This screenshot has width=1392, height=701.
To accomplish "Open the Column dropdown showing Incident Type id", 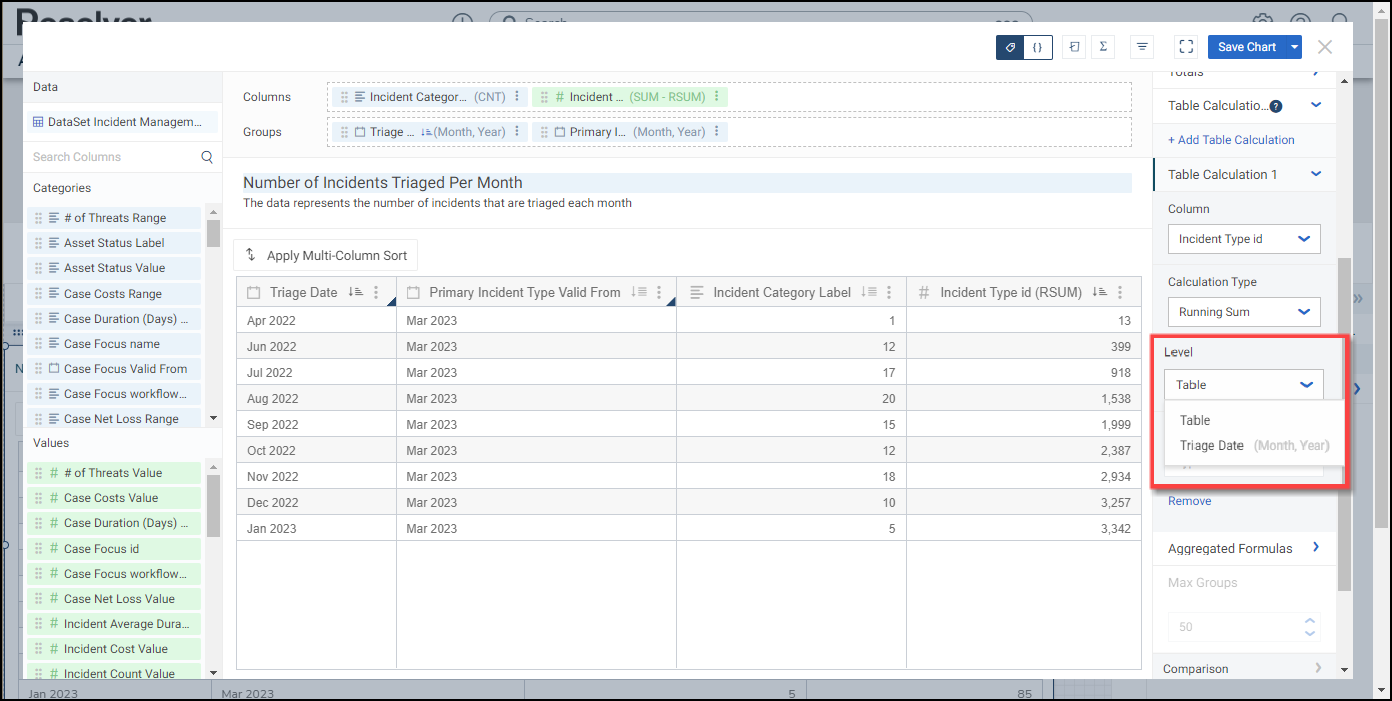I will (1244, 239).
